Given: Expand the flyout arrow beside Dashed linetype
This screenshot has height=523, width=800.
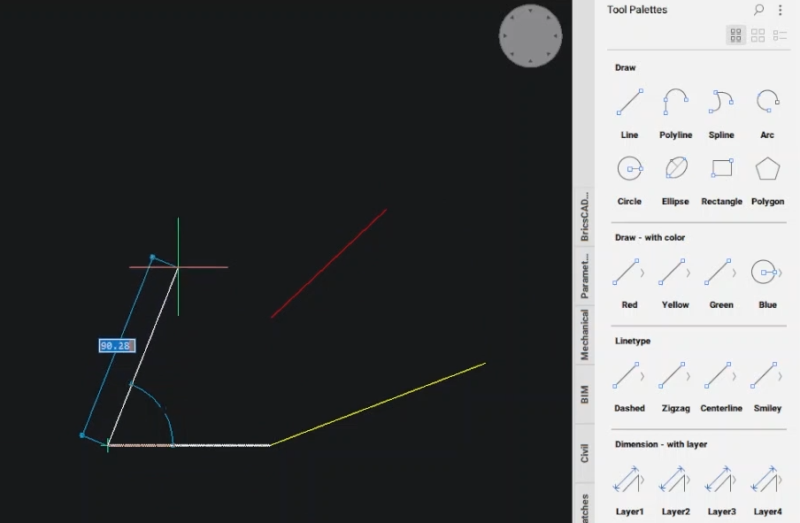Looking at the screenshot, I should 642,376.
